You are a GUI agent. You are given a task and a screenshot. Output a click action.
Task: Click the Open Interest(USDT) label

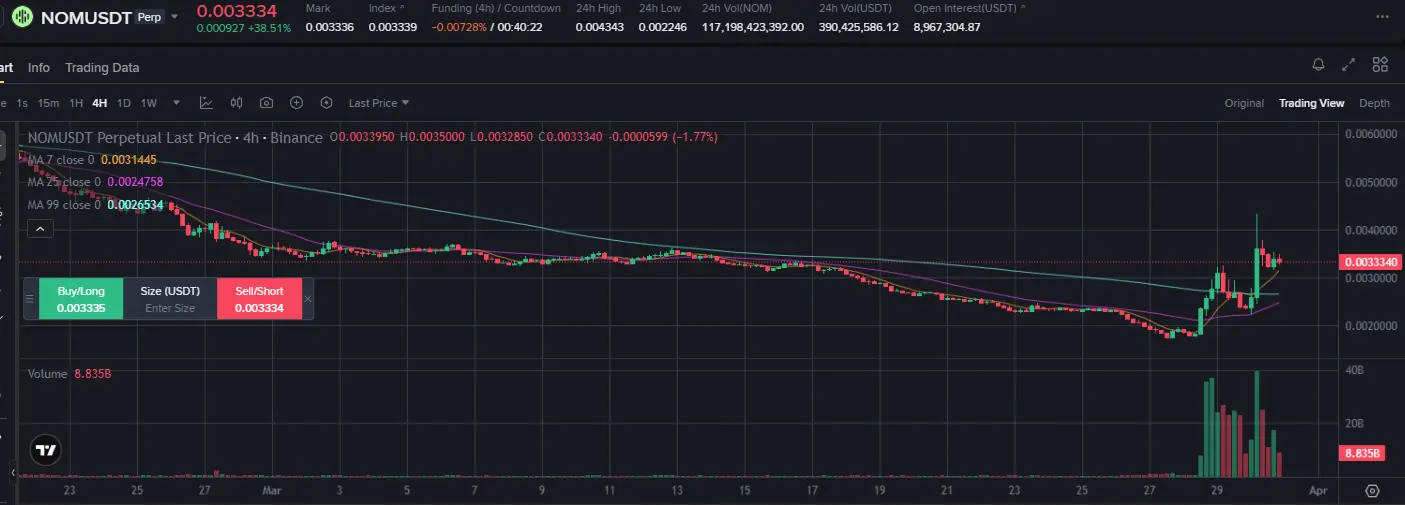(964, 8)
